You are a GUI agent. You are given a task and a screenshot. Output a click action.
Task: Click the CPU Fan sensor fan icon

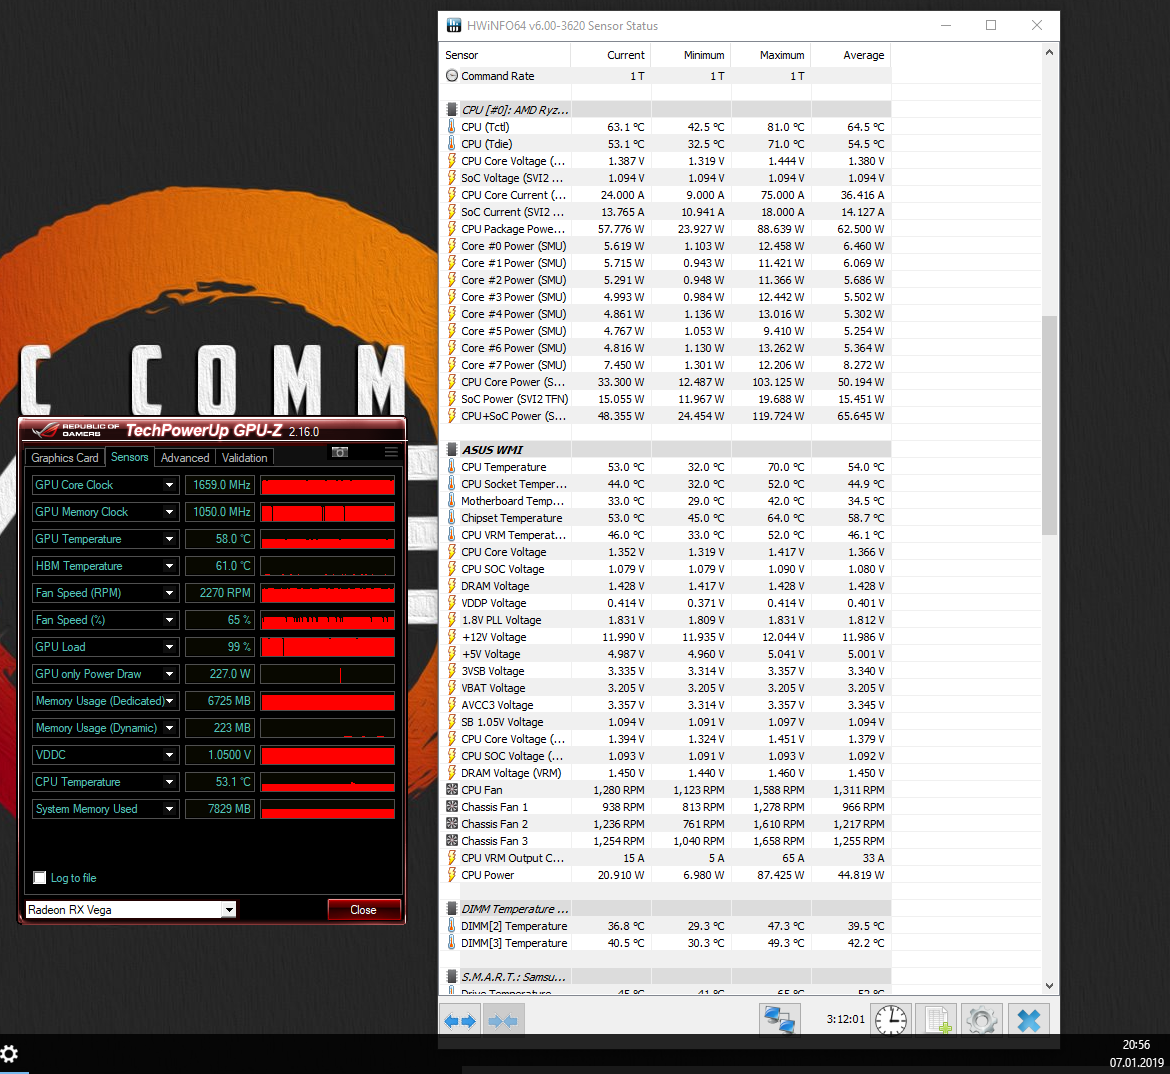pyautogui.click(x=451, y=790)
